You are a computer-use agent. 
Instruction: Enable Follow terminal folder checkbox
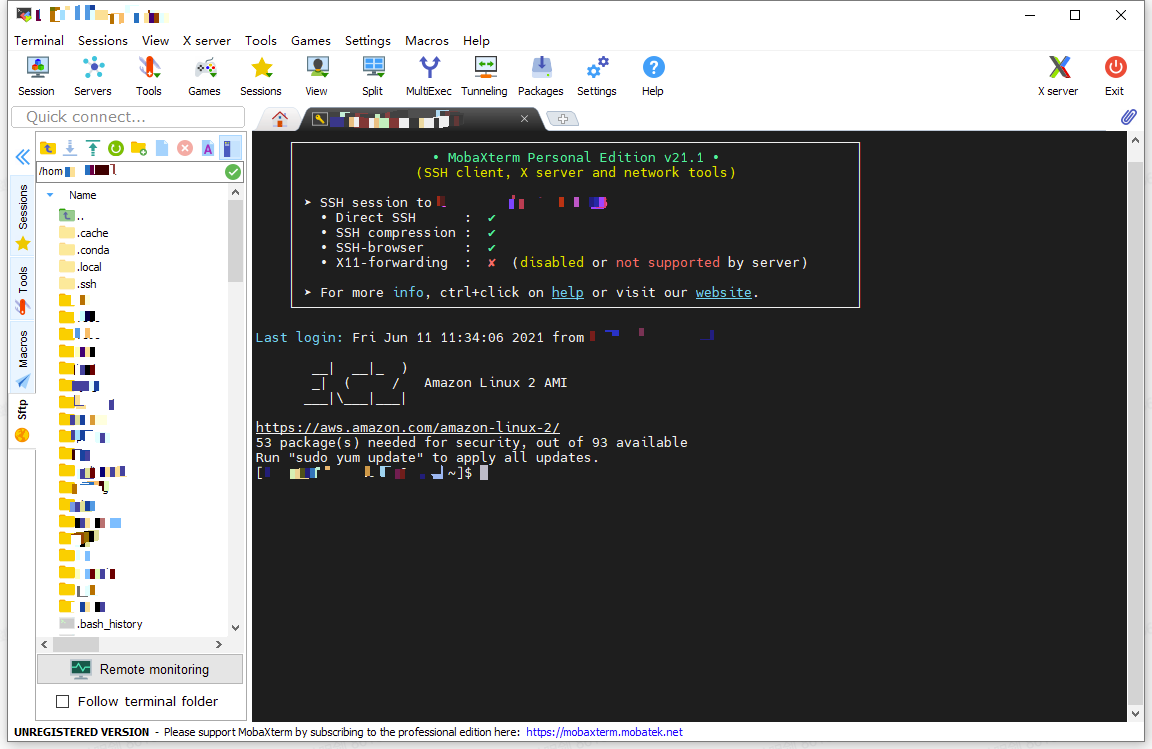[x=63, y=701]
